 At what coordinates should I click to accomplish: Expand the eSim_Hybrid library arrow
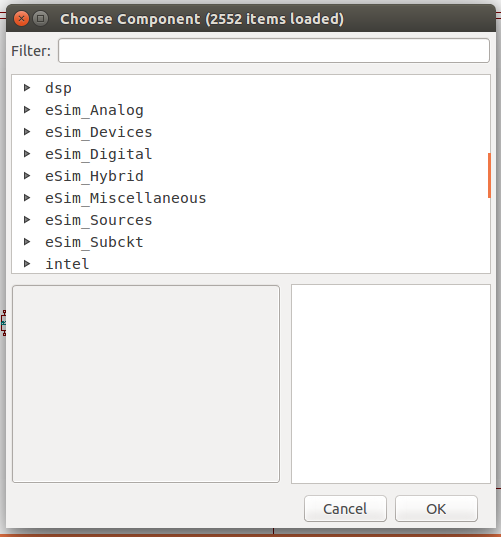point(27,176)
